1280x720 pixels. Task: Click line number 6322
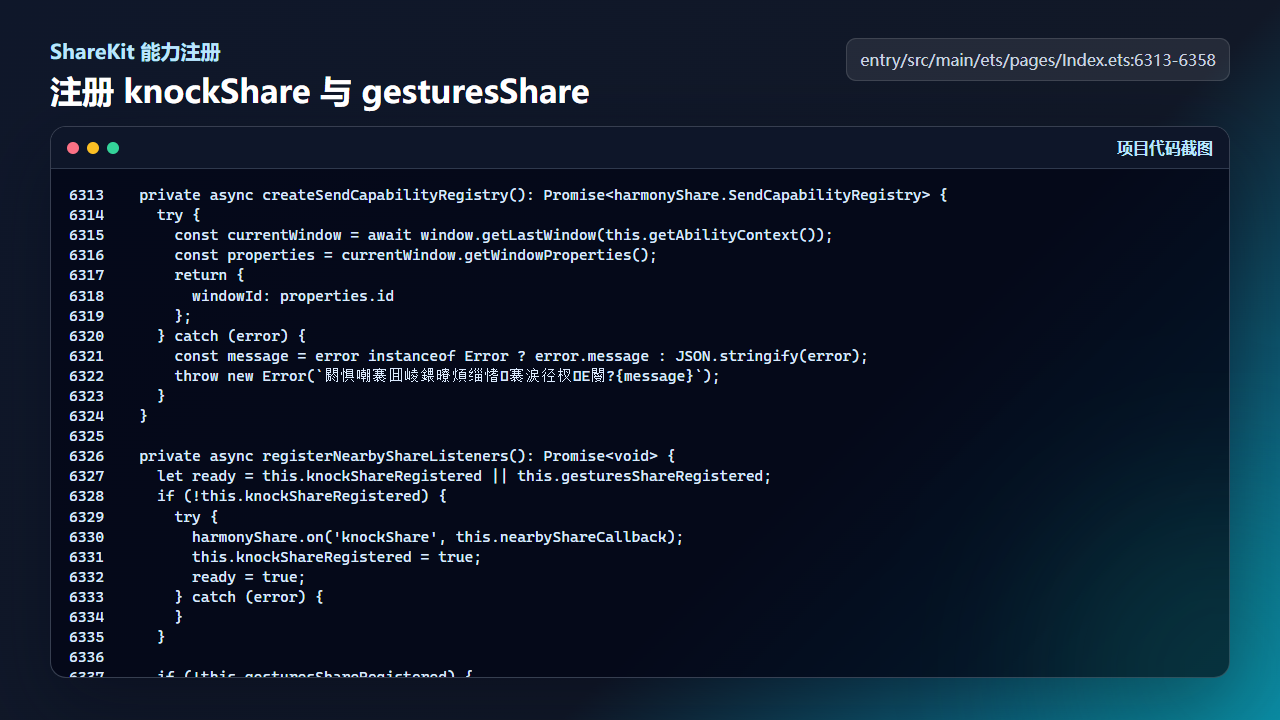[x=86, y=376]
